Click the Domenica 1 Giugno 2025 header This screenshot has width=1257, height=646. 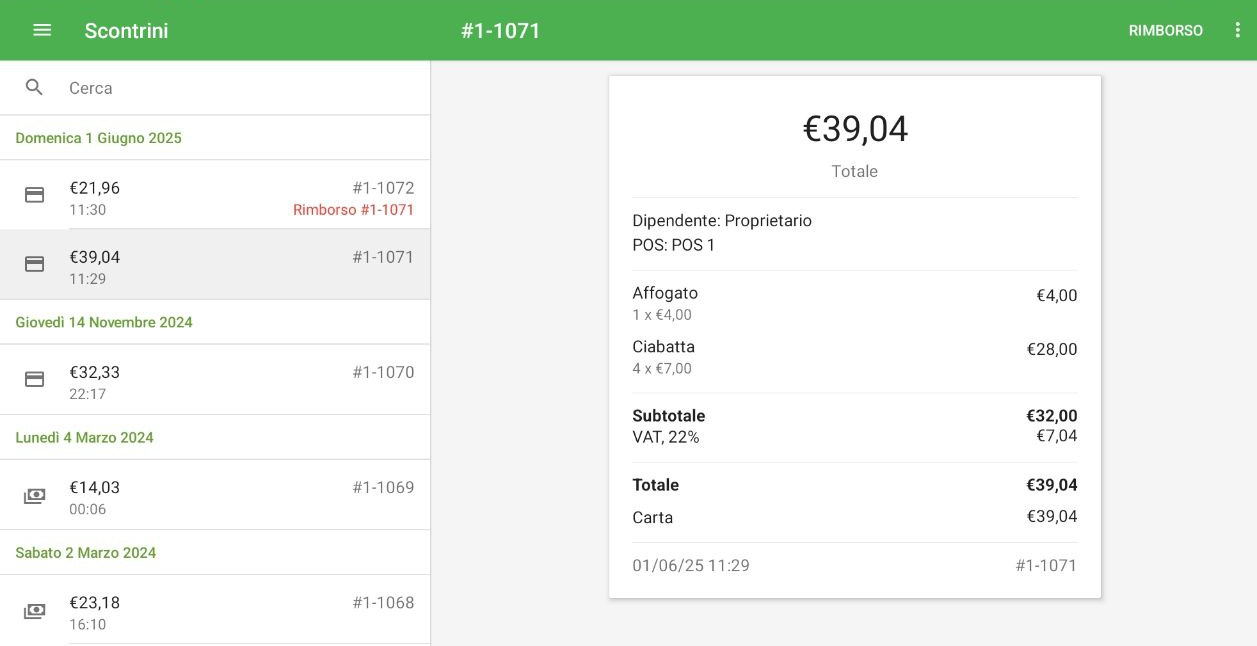[98, 138]
